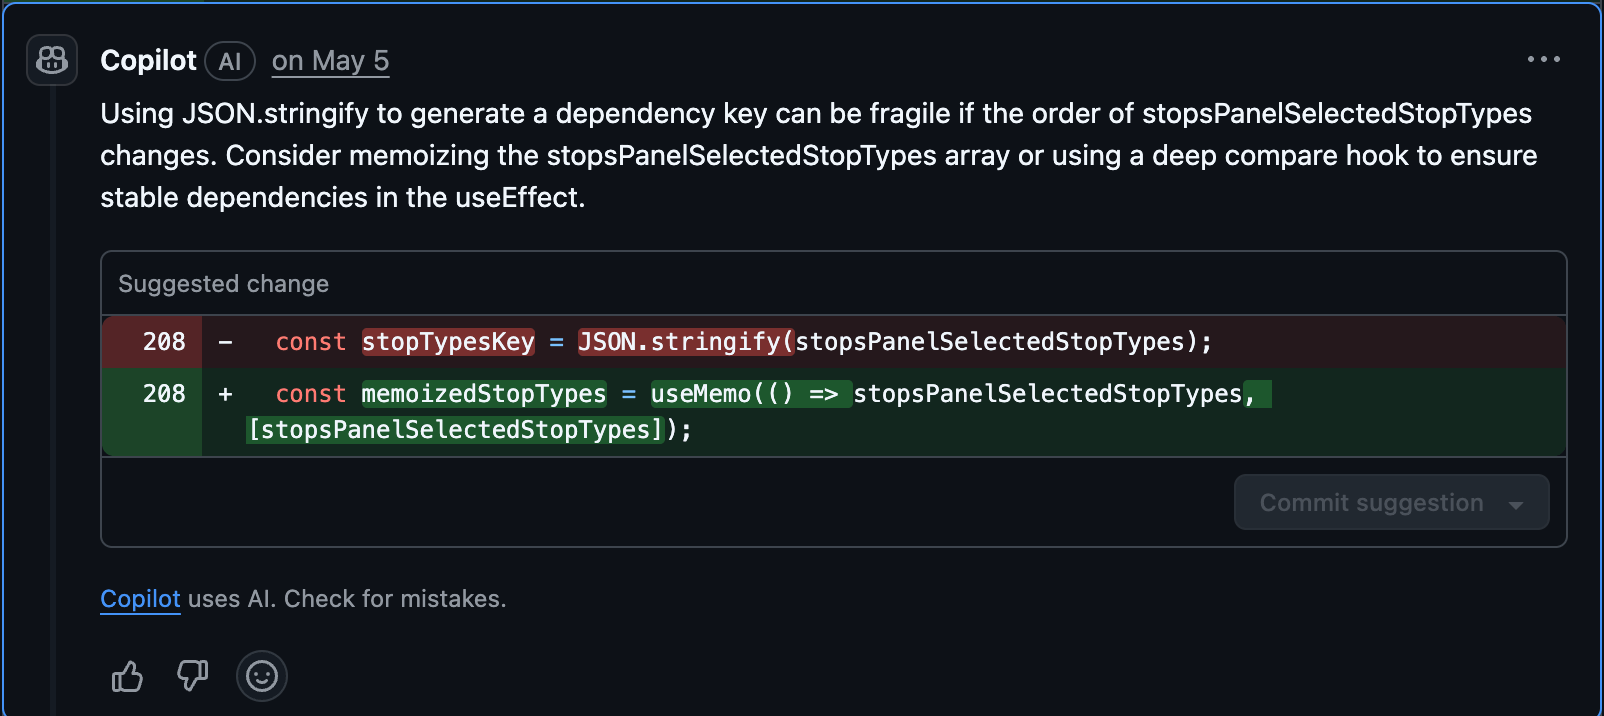Follow the blue Copilot link in the disclaimer

(x=140, y=599)
